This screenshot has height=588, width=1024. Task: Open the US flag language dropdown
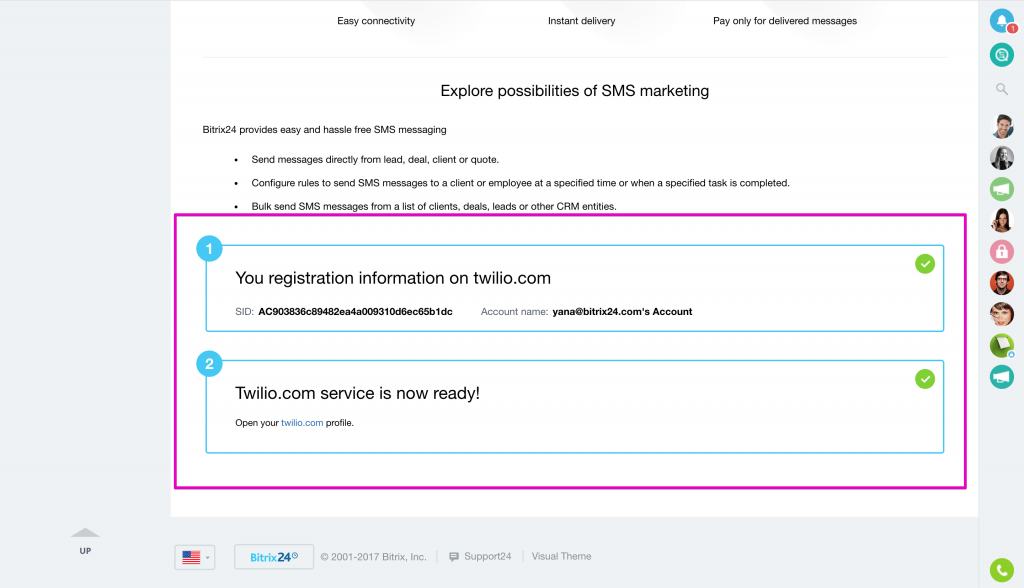[x=195, y=557]
